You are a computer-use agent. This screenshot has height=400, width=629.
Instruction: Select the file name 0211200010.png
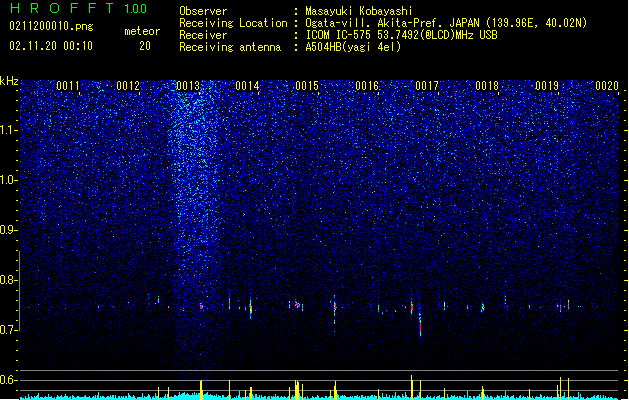click(x=51, y=27)
